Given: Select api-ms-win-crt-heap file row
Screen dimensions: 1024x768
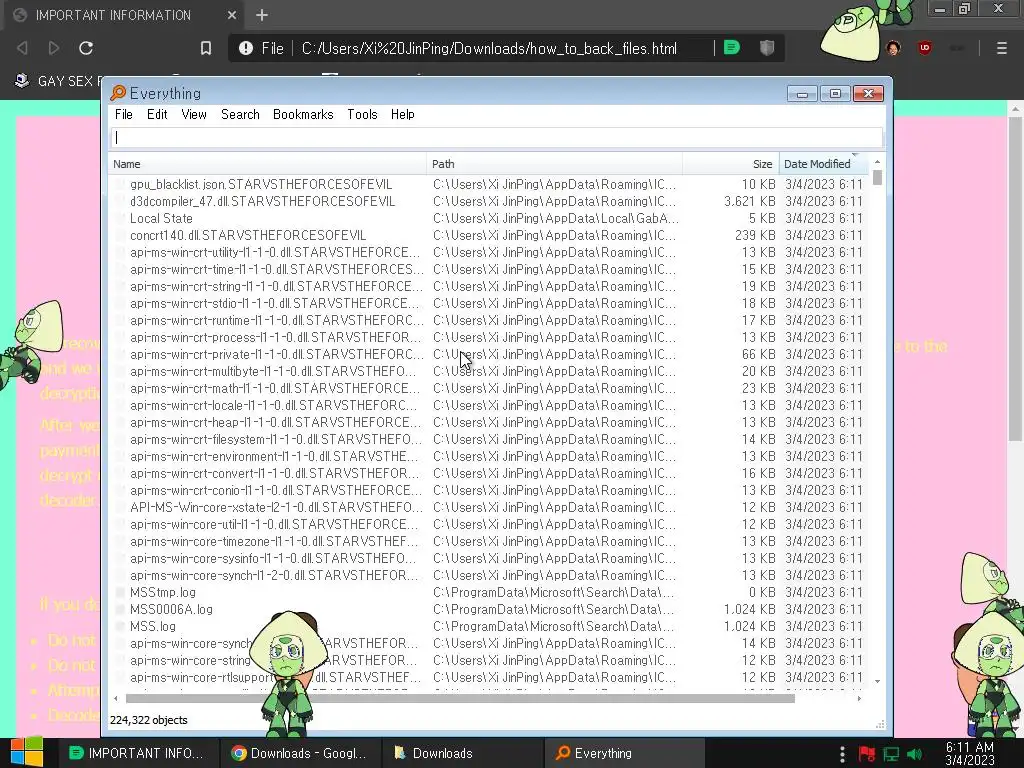Looking at the screenshot, I should (488, 422).
